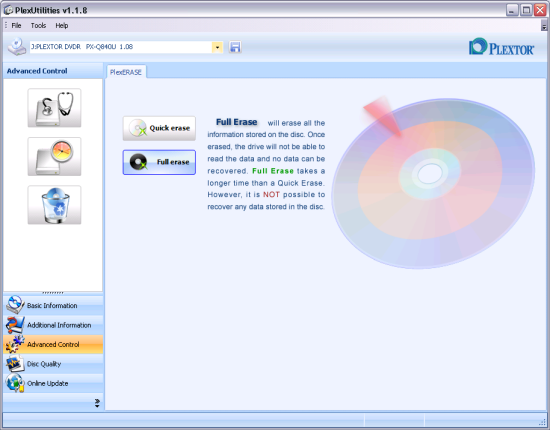Open the File menu
The width and height of the screenshot is (550, 430).
coord(16,26)
